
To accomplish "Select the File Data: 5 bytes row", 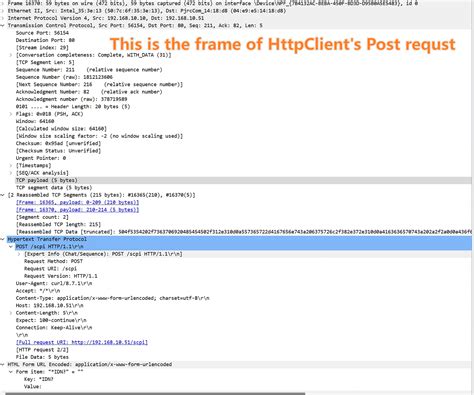I will [x=42, y=357].
